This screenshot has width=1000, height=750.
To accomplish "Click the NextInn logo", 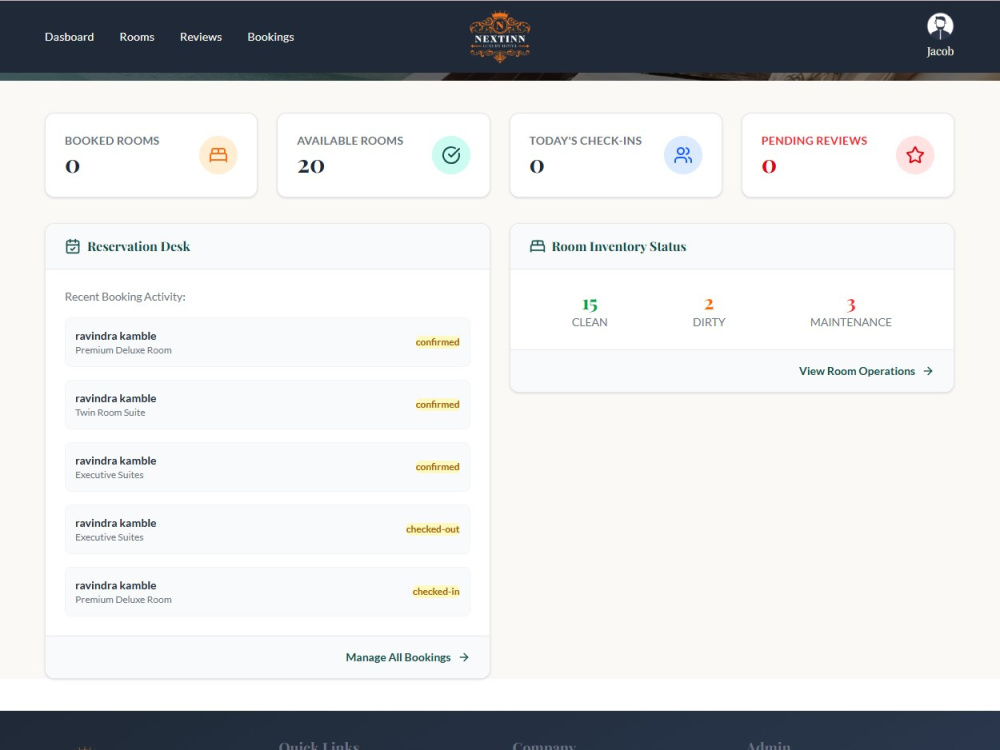I will tap(500, 37).
